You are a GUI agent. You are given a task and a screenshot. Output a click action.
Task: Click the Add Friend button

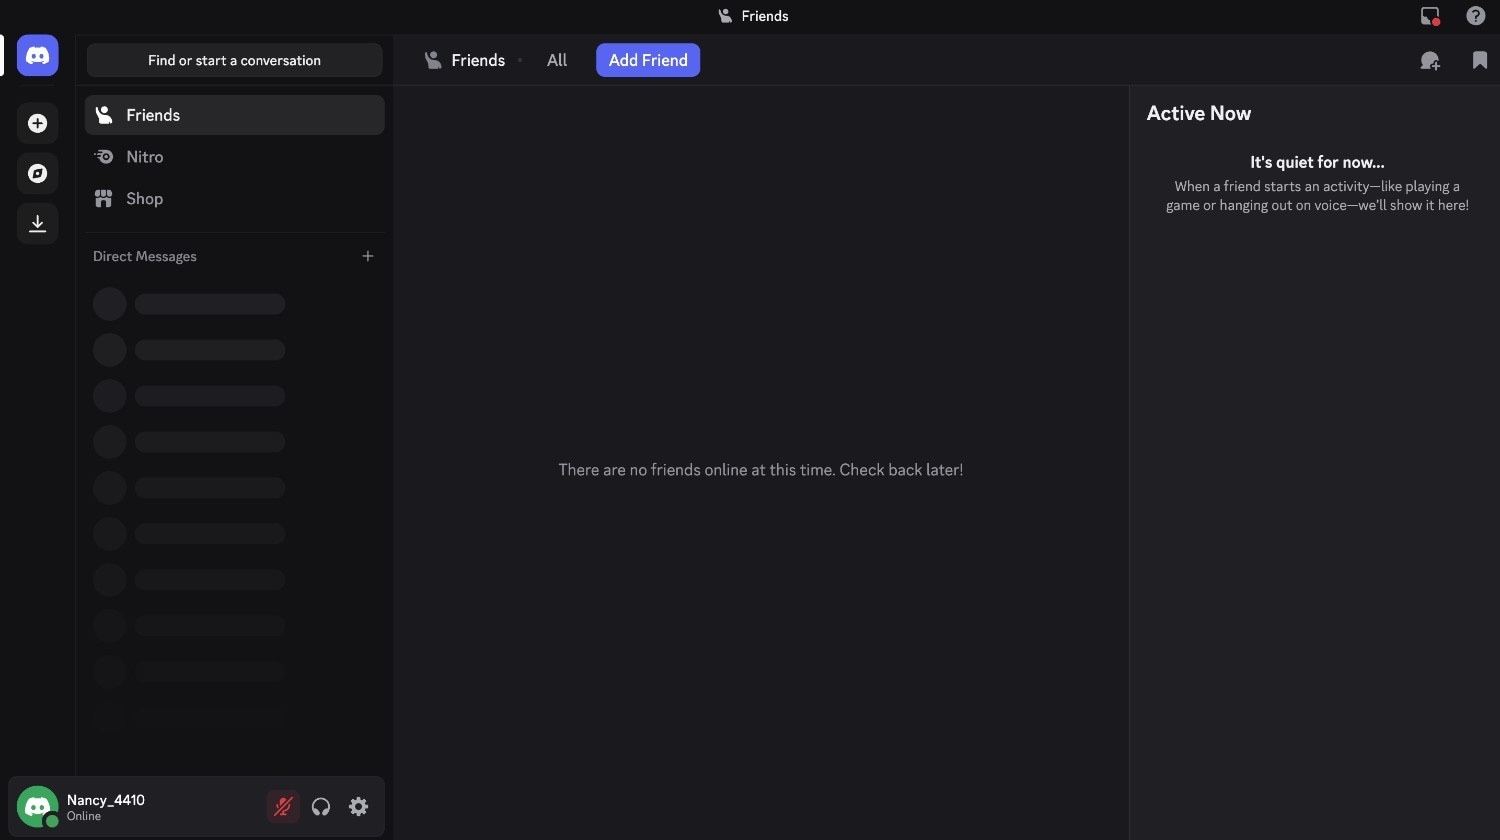coord(648,60)
